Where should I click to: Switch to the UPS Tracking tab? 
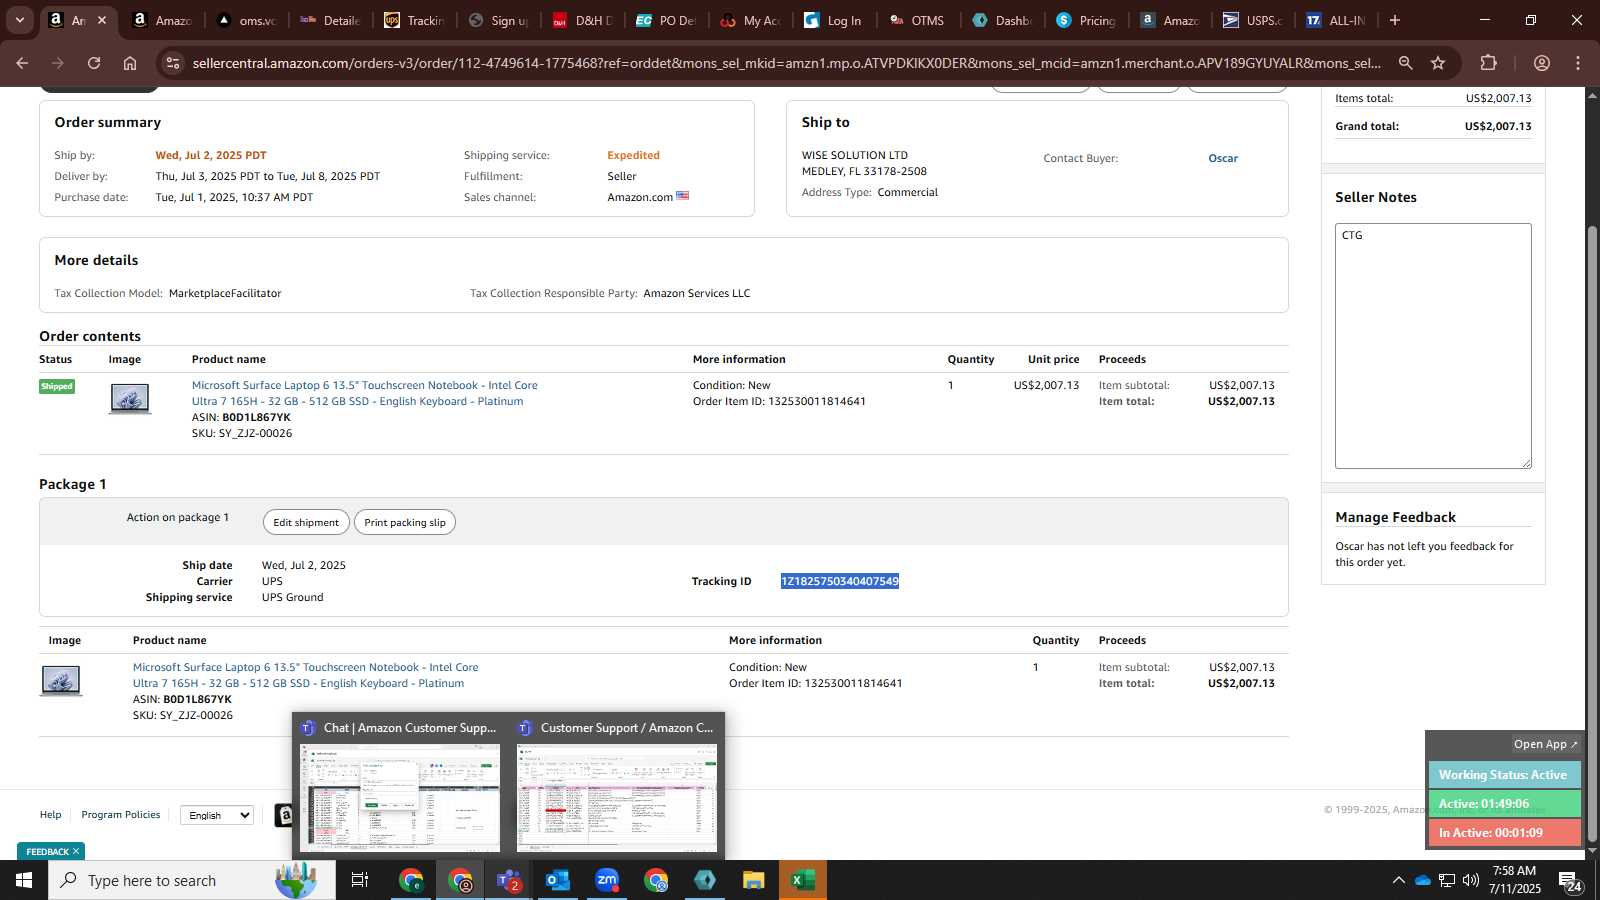point(415,20)
